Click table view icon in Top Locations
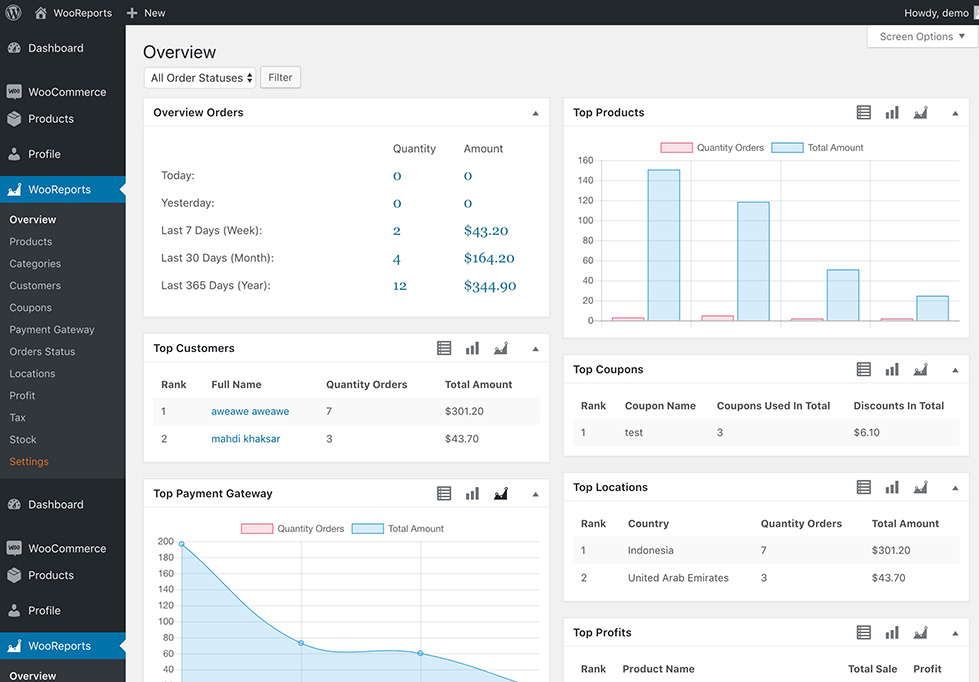 (x=864, y=488)
